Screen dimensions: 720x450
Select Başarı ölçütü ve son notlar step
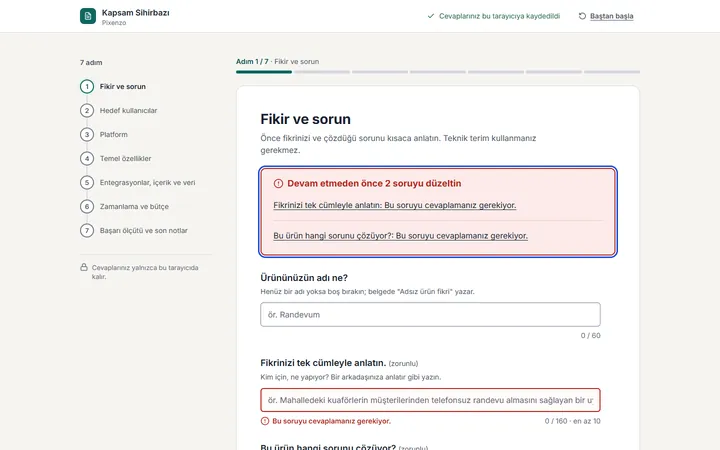click(144, 231)
